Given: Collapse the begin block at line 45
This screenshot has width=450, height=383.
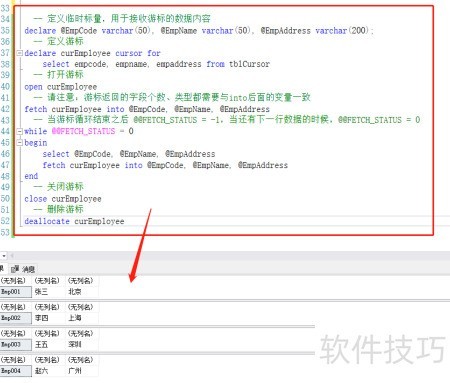Looking at the screenshot, I should click(20, 143).
